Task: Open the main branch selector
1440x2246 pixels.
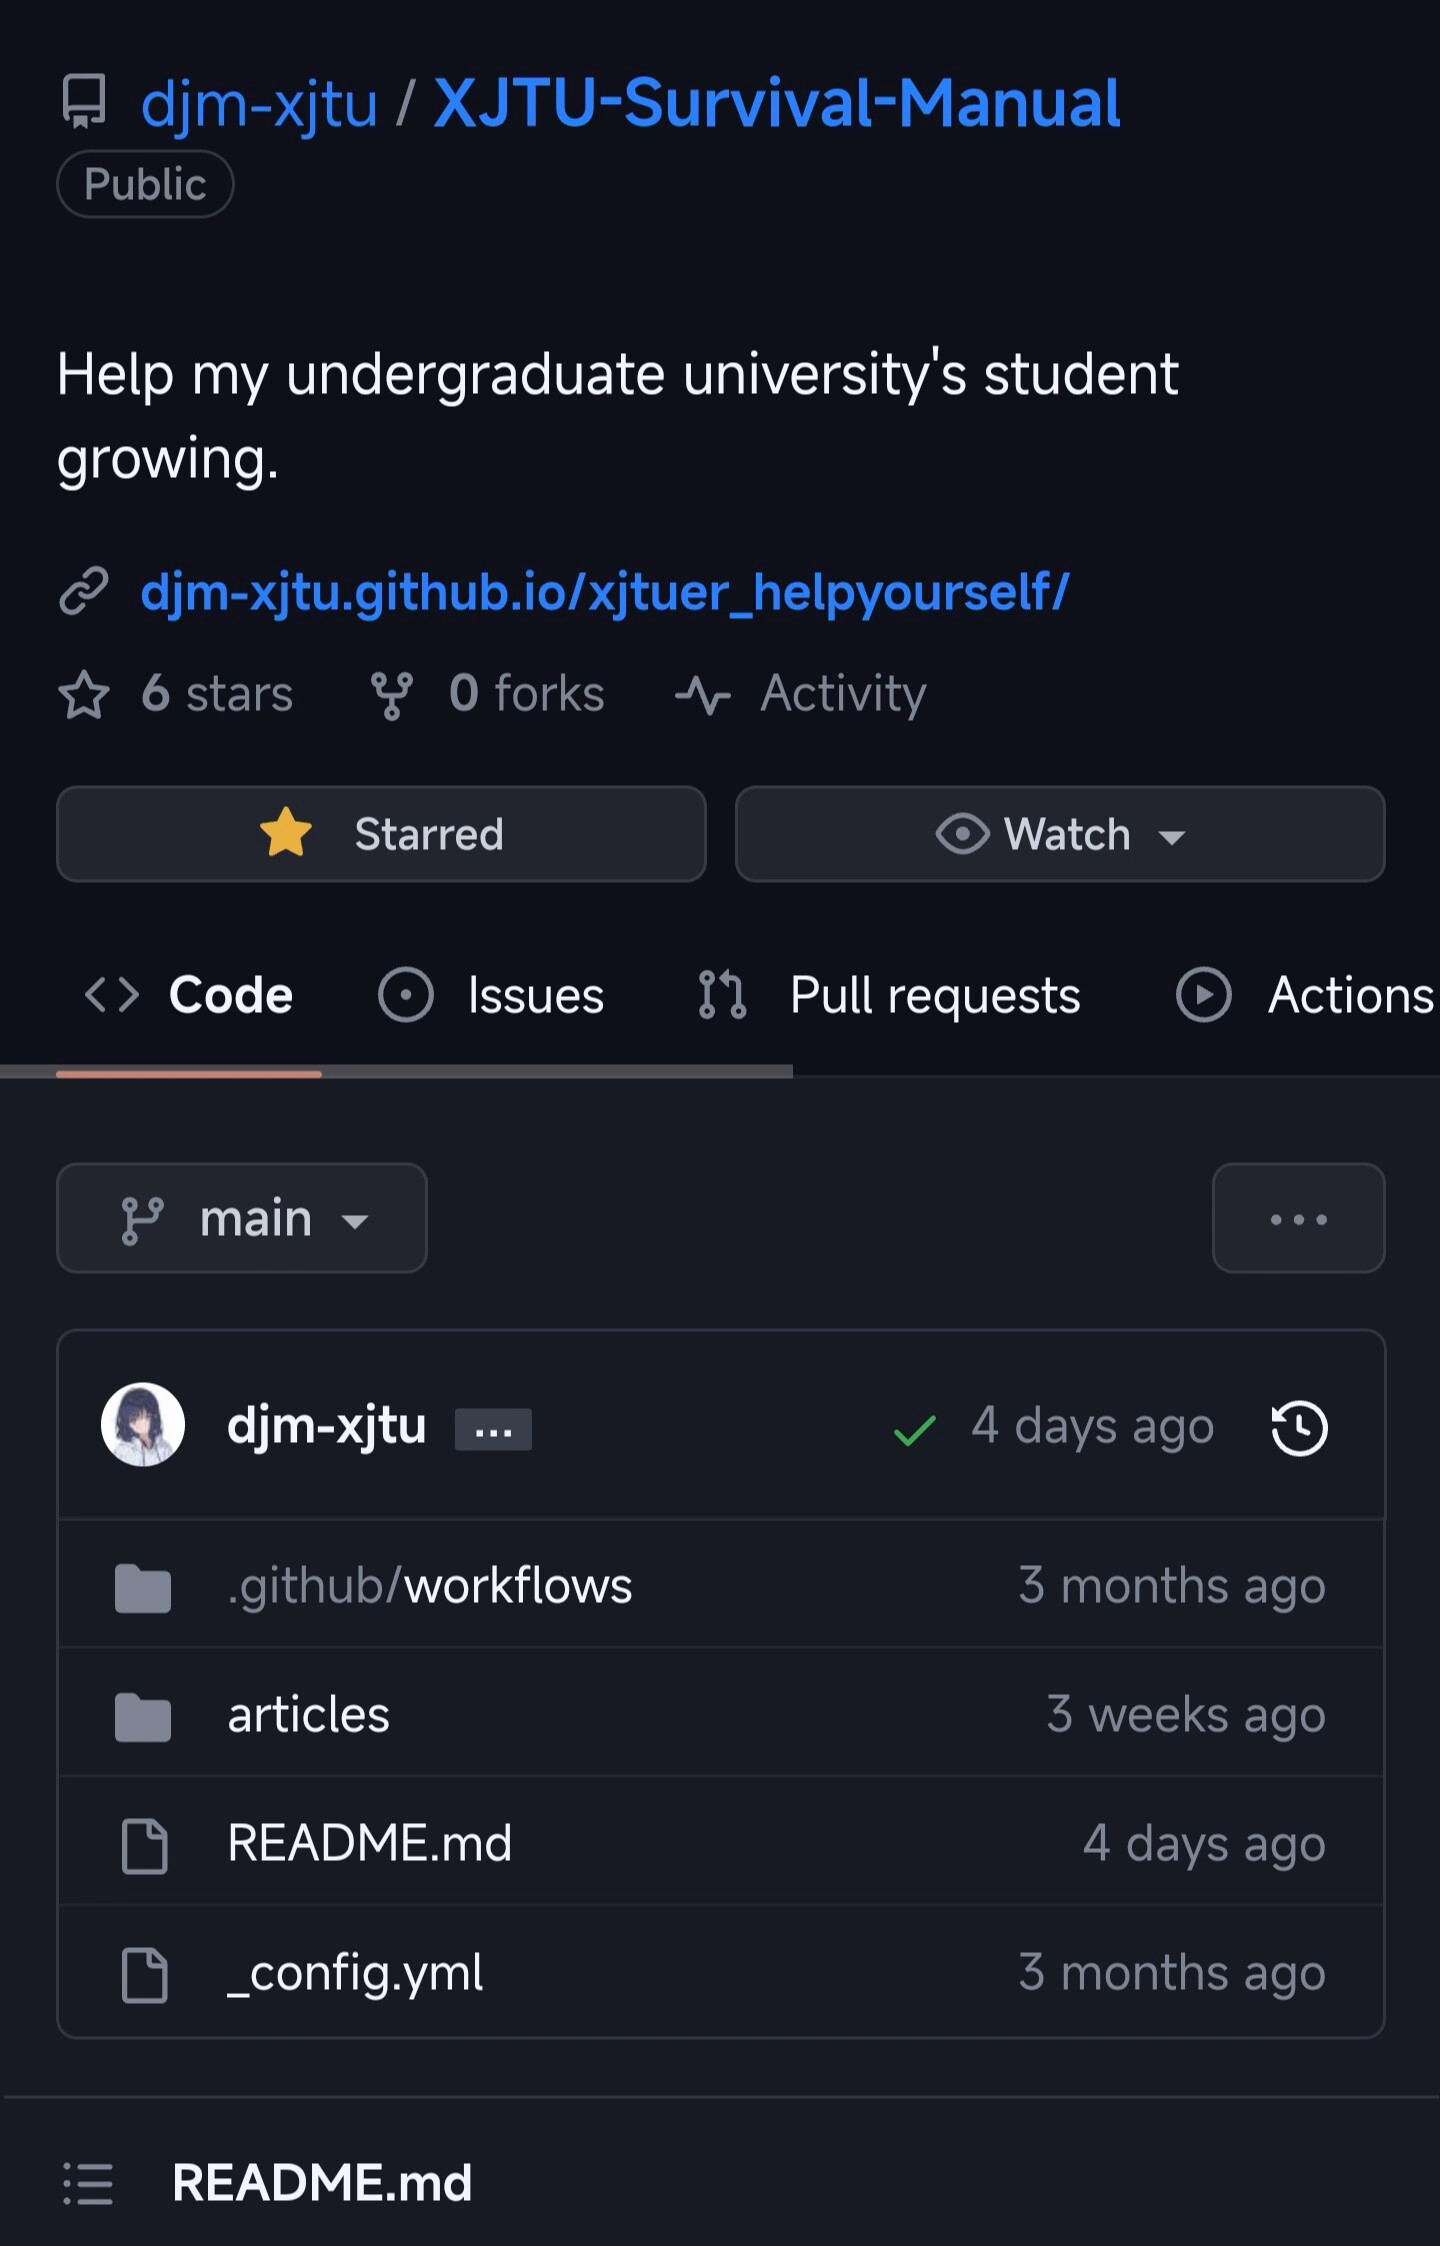Action: 242,1218
